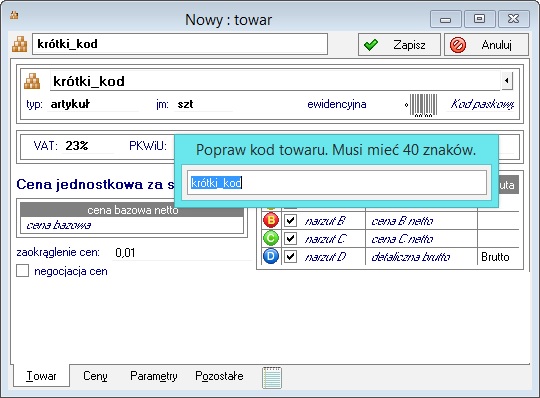Switch to the Ceny tab
Viewport: 540px width, 398px height.
coord(95,376)
